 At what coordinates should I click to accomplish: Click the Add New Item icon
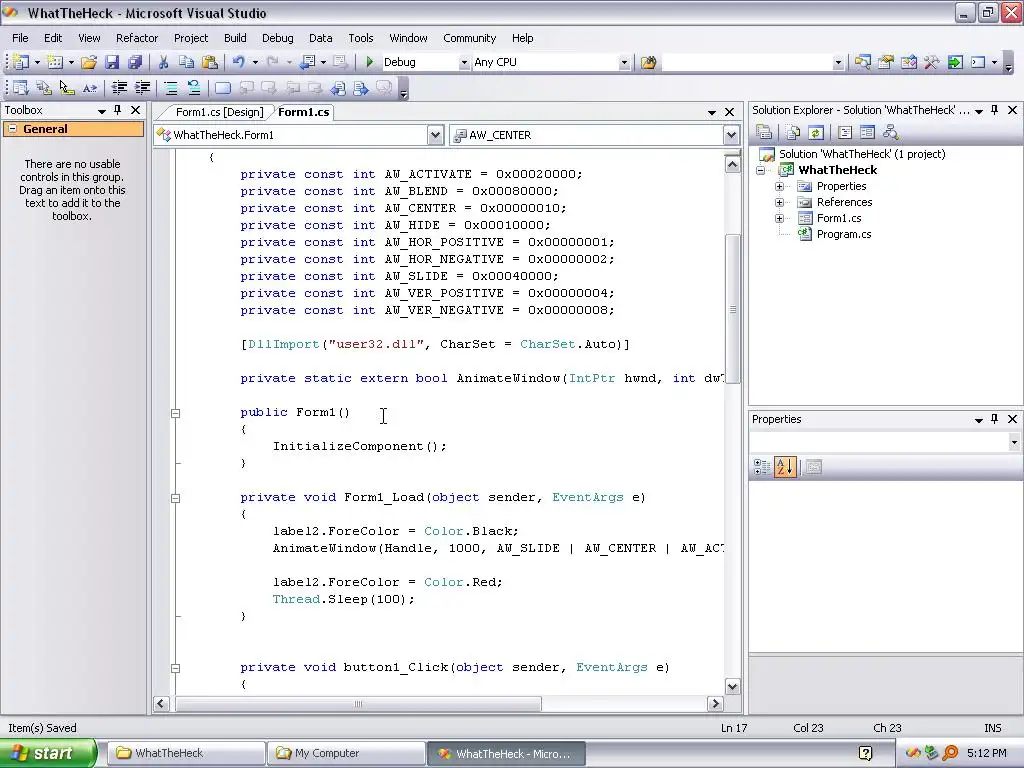55,62
